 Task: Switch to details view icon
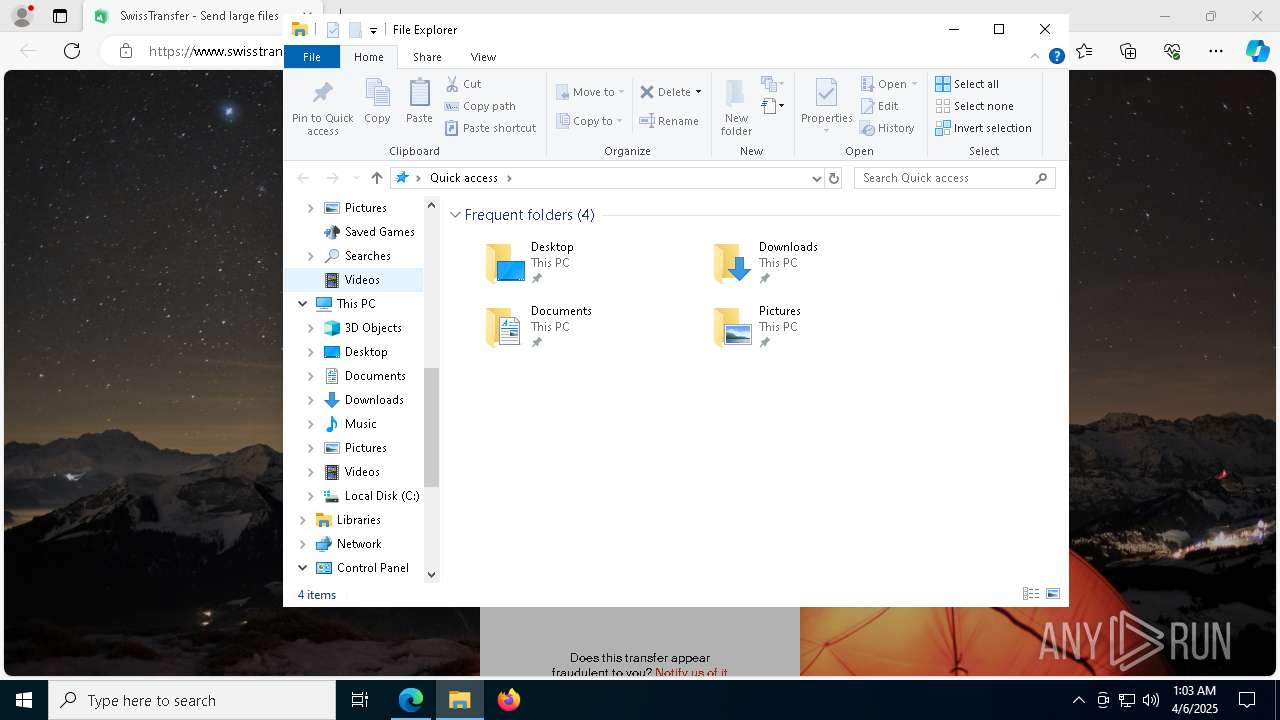tap(1031, 594)
